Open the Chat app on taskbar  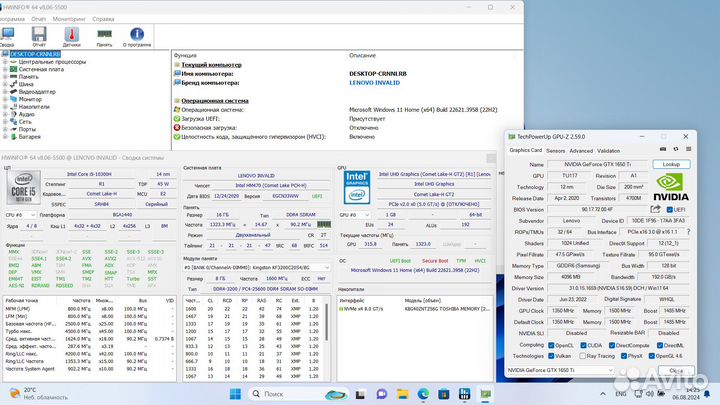click(381, 394)
